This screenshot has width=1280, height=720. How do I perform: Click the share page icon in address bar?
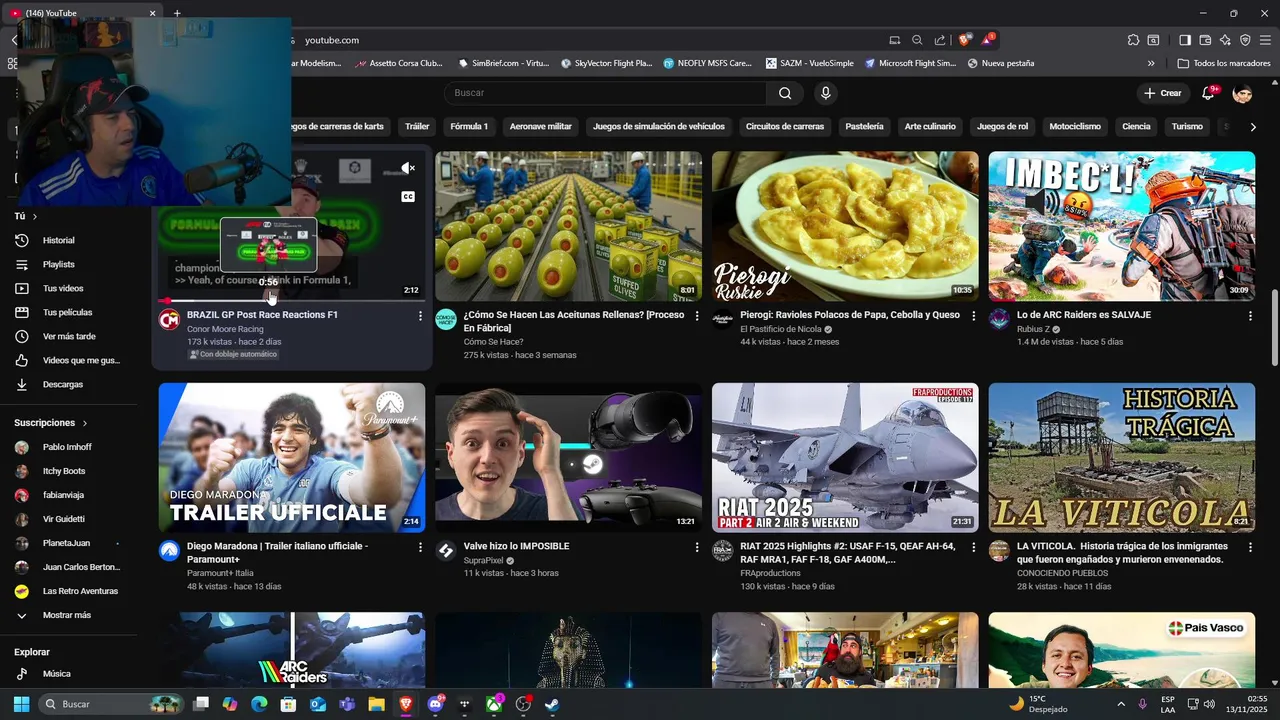point(940,40)
